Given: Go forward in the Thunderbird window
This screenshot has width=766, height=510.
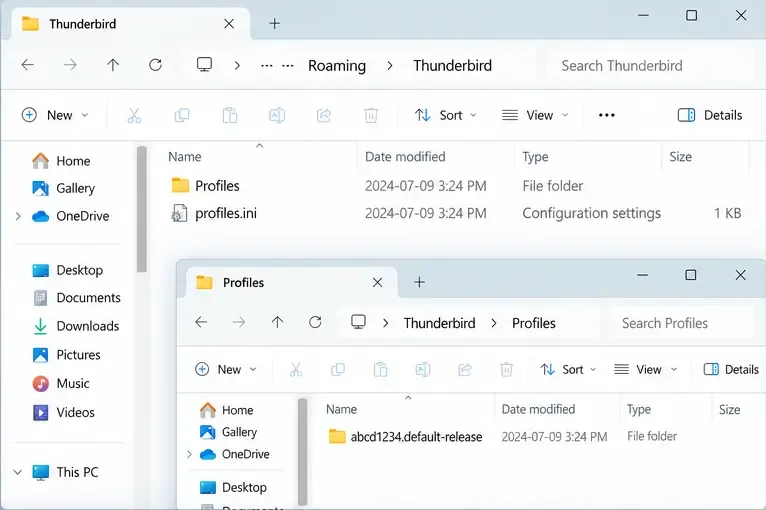Looking at the screenshot, I should [70, 65].
